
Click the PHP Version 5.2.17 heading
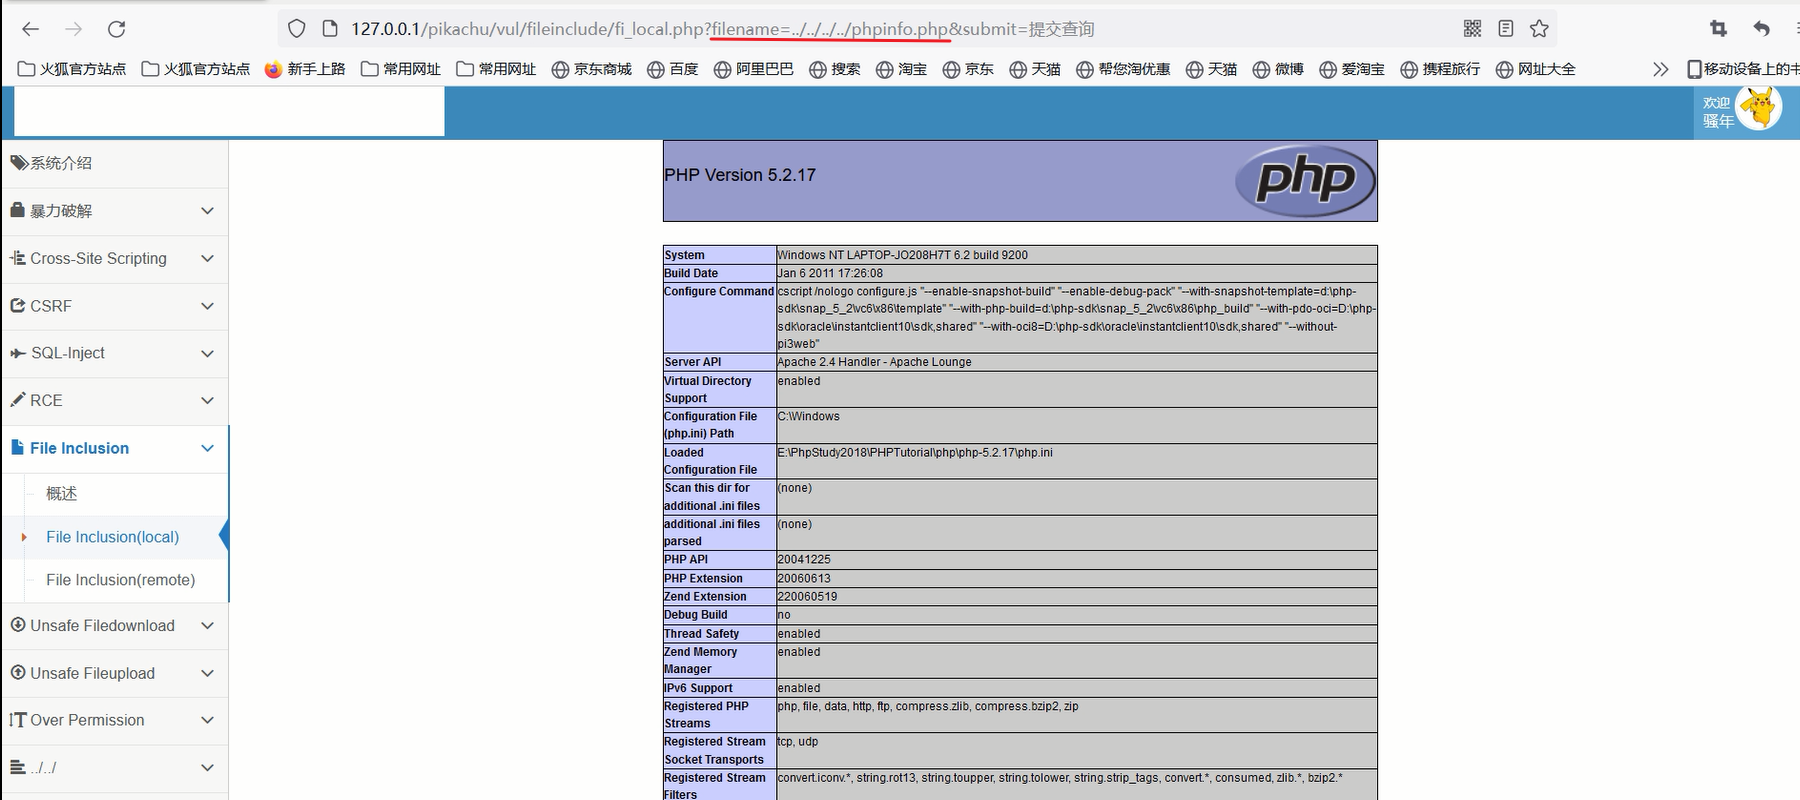click(x=740, y=175)
